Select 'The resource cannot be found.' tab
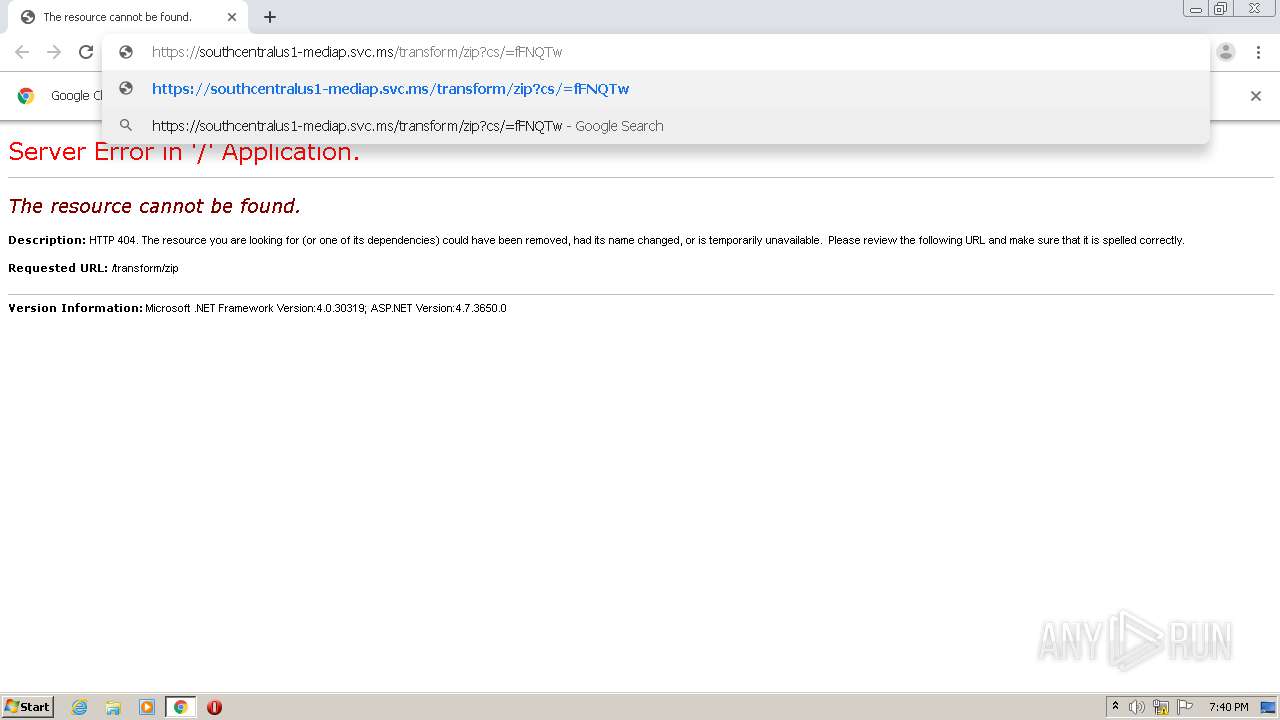1280x720 pixels. coord(126,17)
